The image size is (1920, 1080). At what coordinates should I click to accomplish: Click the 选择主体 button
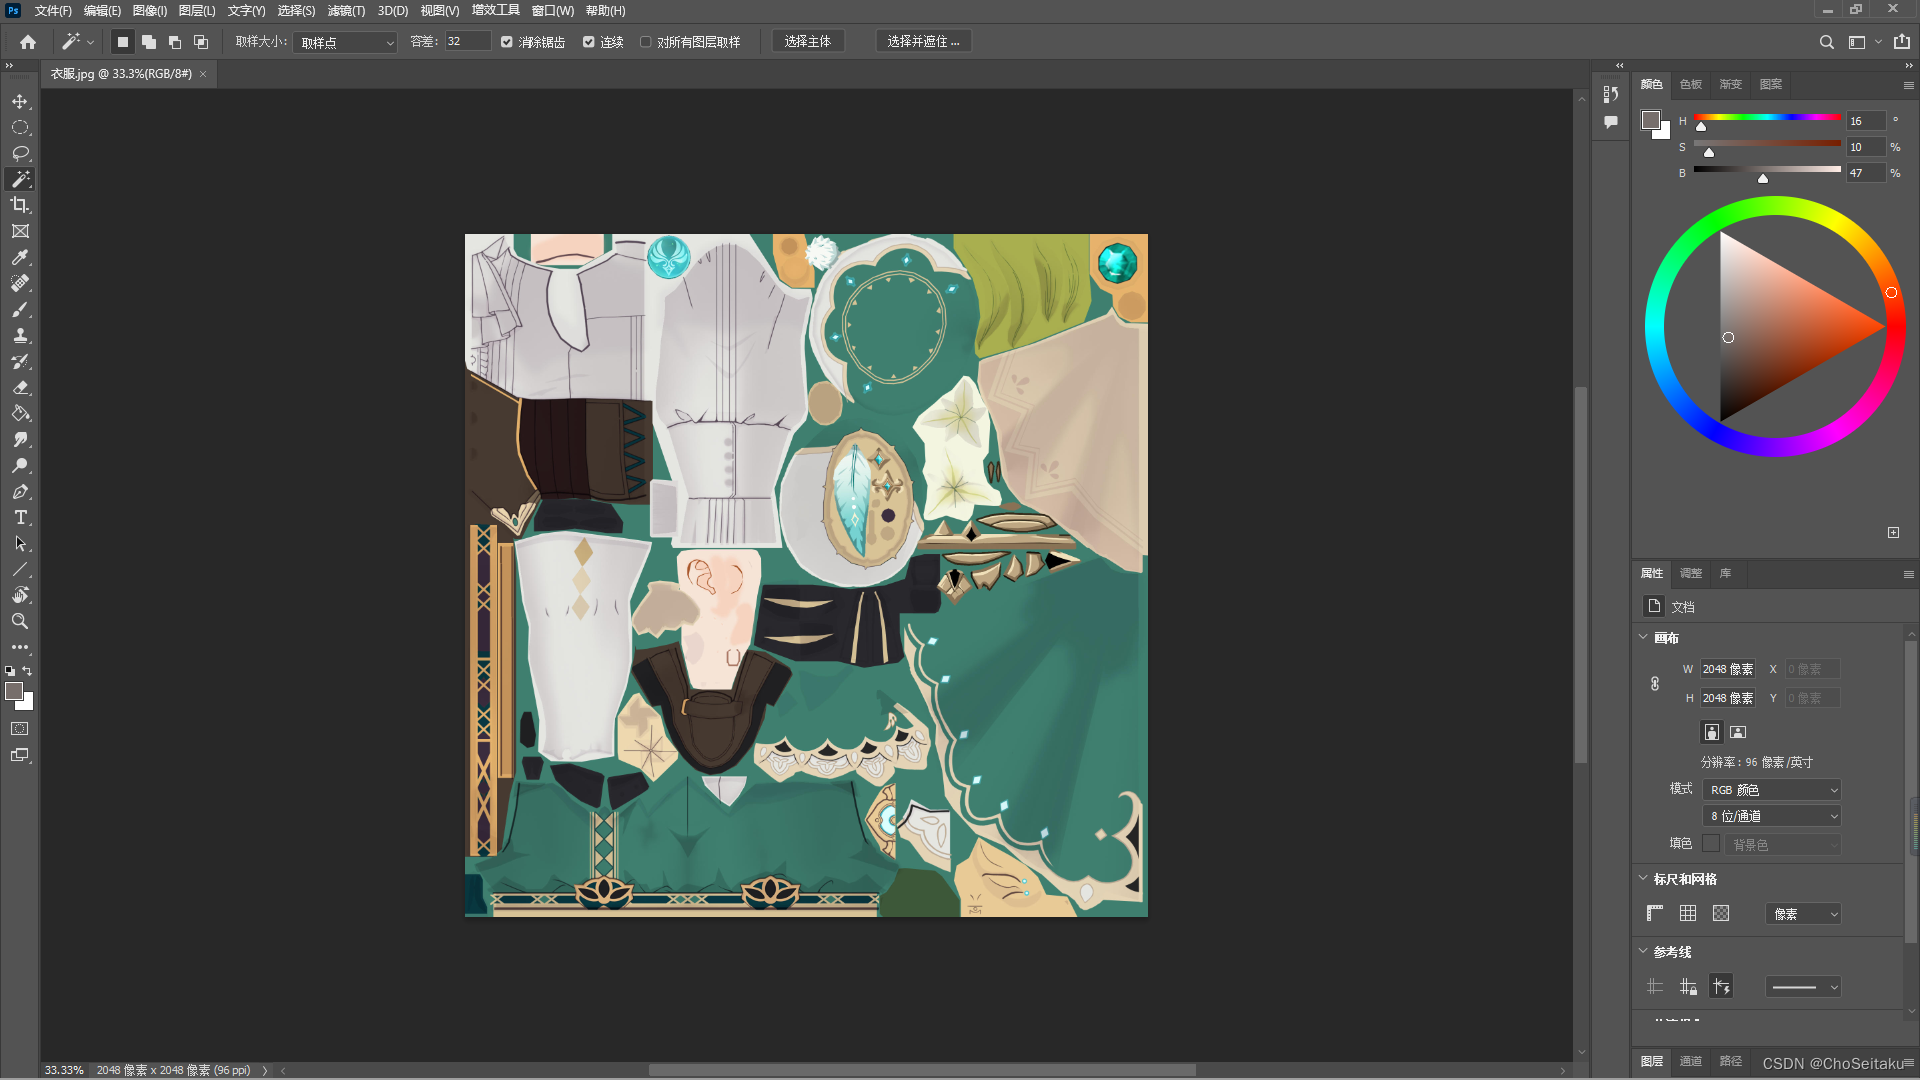click(x=807, y=41)
